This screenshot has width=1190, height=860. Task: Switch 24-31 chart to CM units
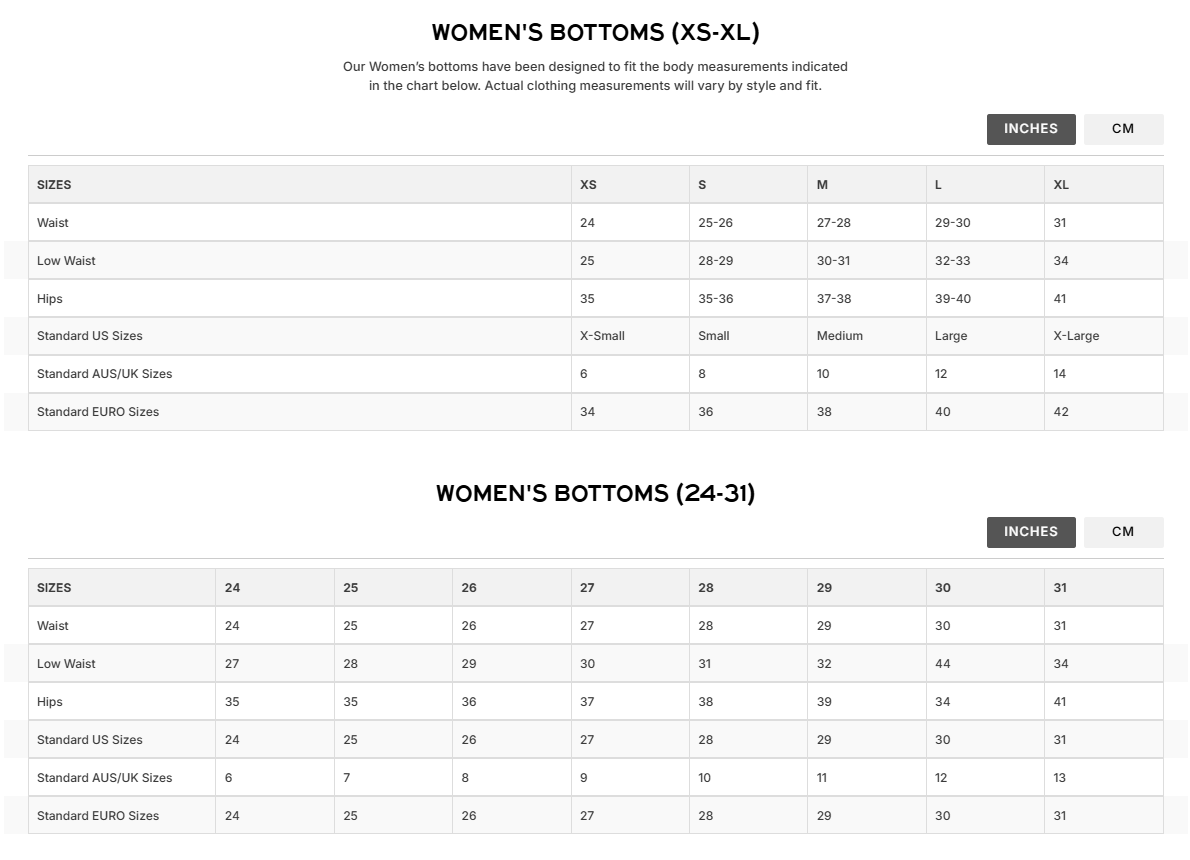pos(1123,532)
